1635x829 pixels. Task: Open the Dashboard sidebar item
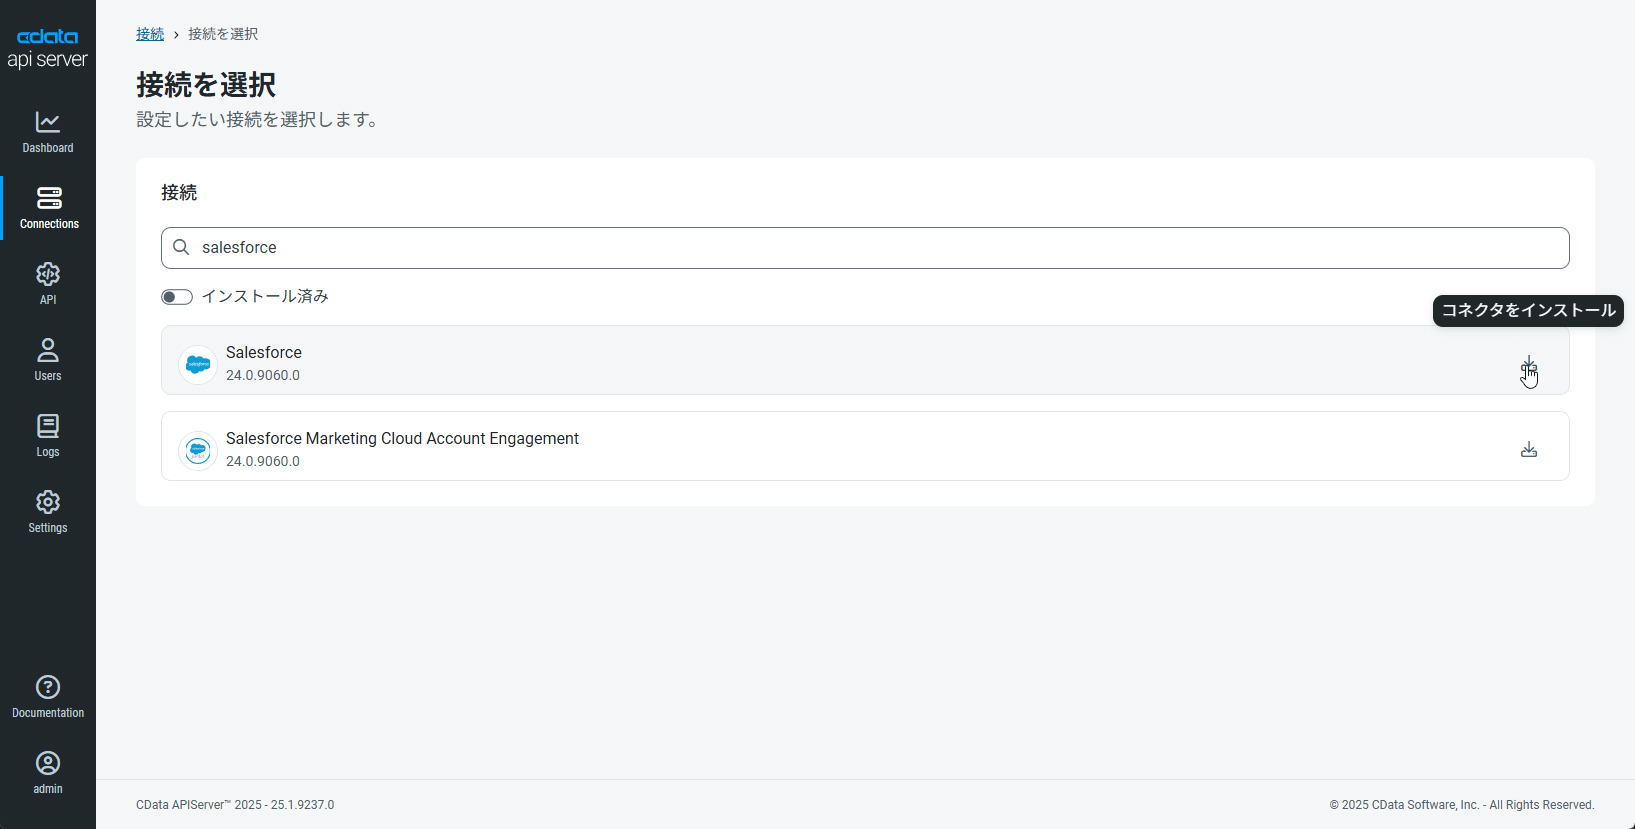click(x=48, y=132)
